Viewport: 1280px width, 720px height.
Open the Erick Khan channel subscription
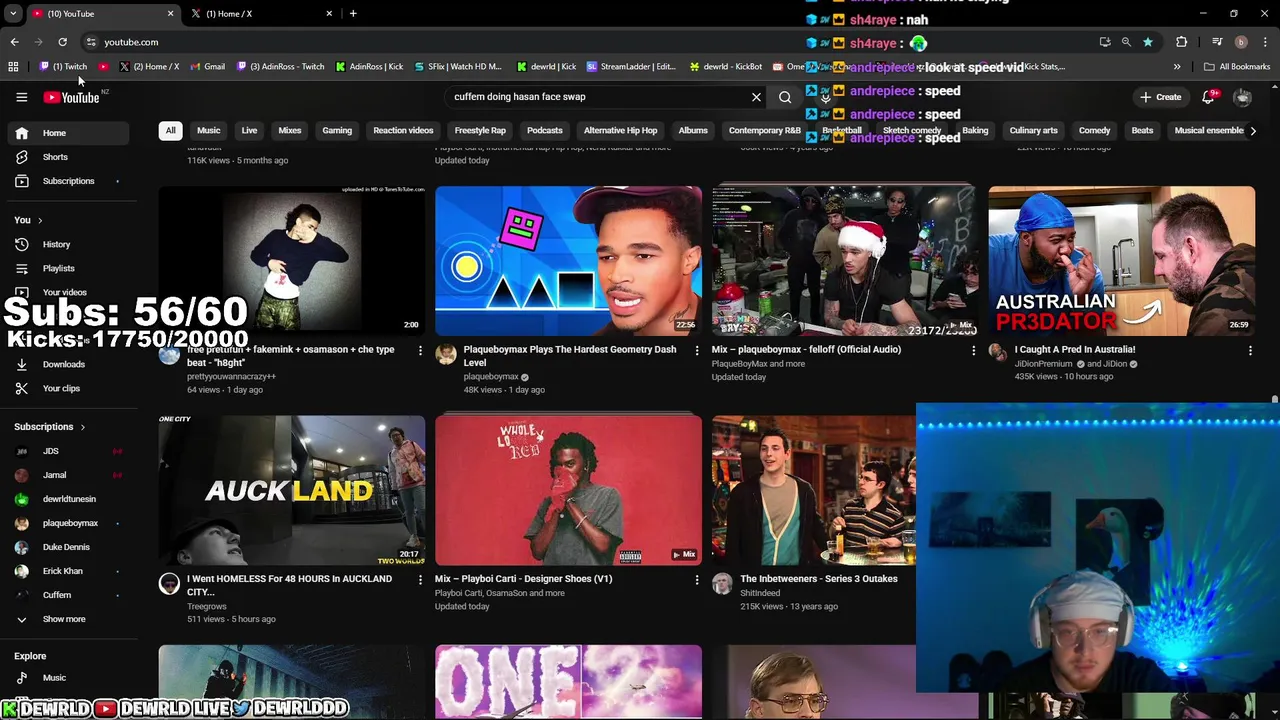68,571
